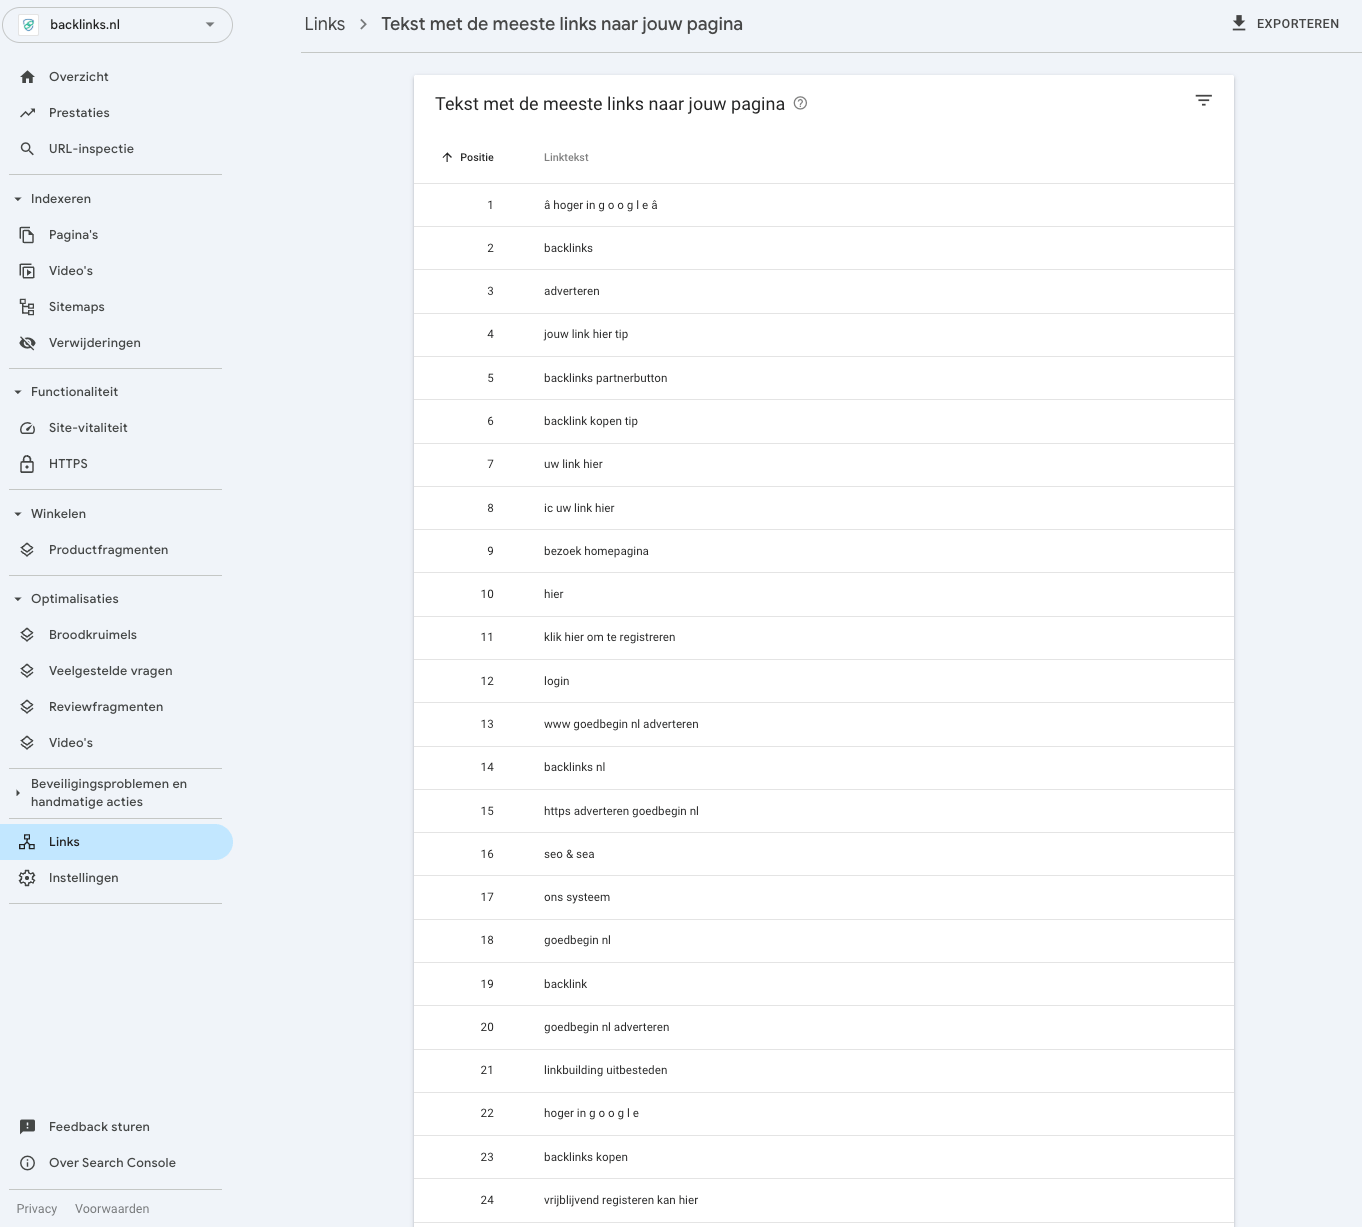This screenshot has width=1362, height=1227.
Task: Click the help icon next to the table title
Action: (800, 103)
